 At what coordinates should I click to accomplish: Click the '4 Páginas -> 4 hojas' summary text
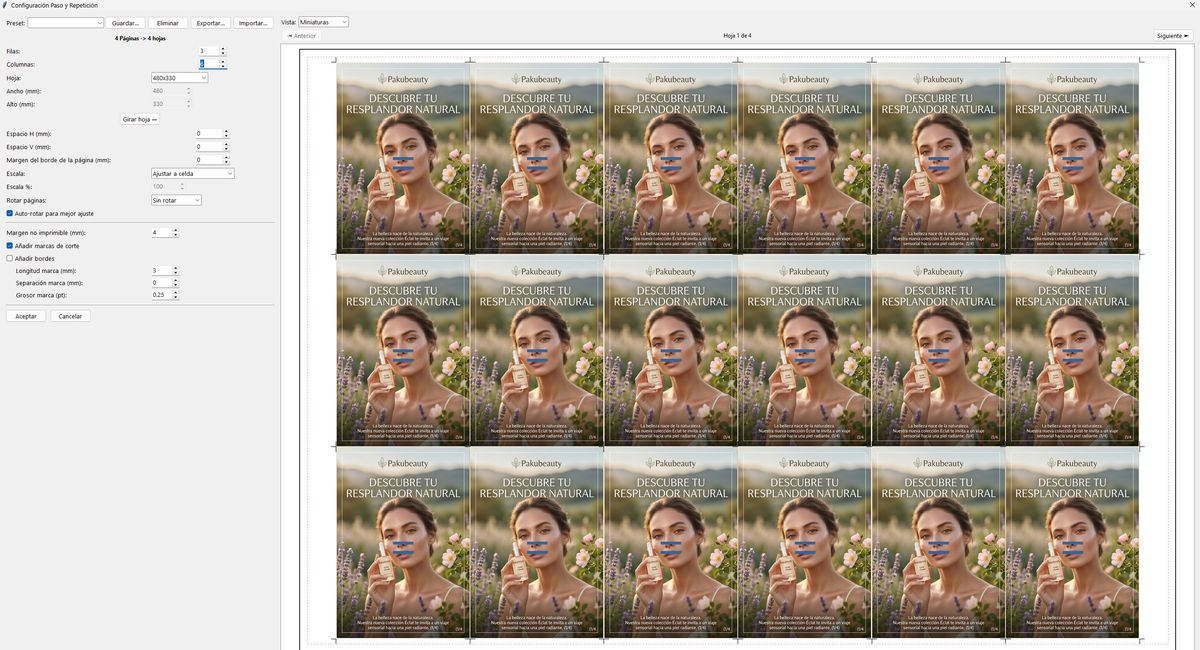point(140,38)
